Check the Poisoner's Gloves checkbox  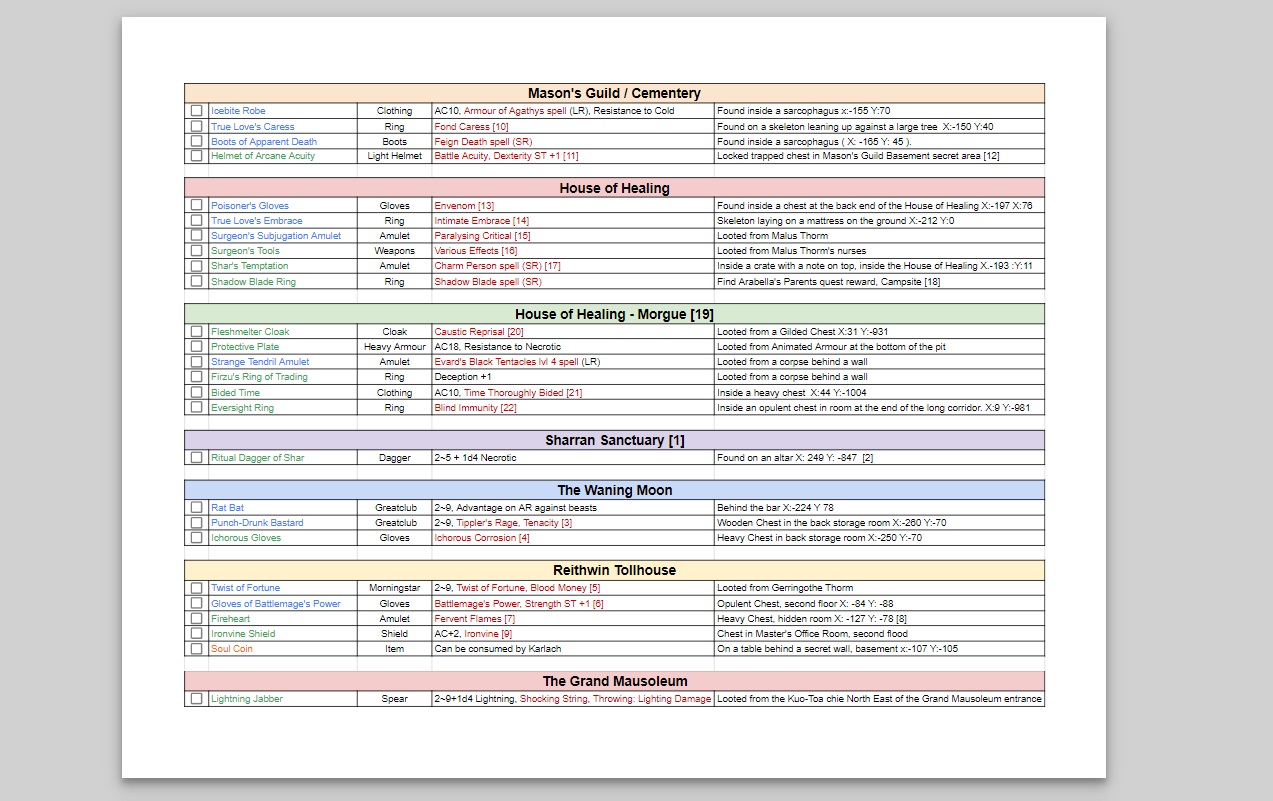(x=196, y=206)
